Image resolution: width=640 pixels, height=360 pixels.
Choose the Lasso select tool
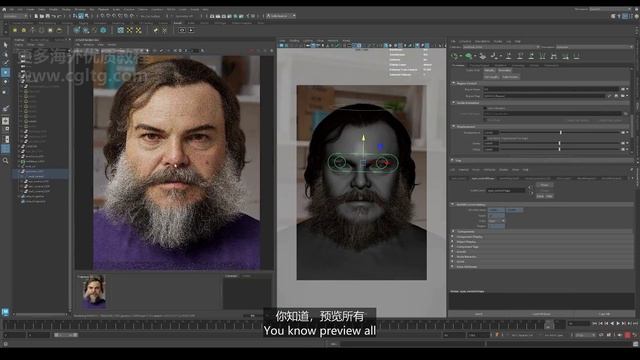pyautogui.click(x=5, y=54)
